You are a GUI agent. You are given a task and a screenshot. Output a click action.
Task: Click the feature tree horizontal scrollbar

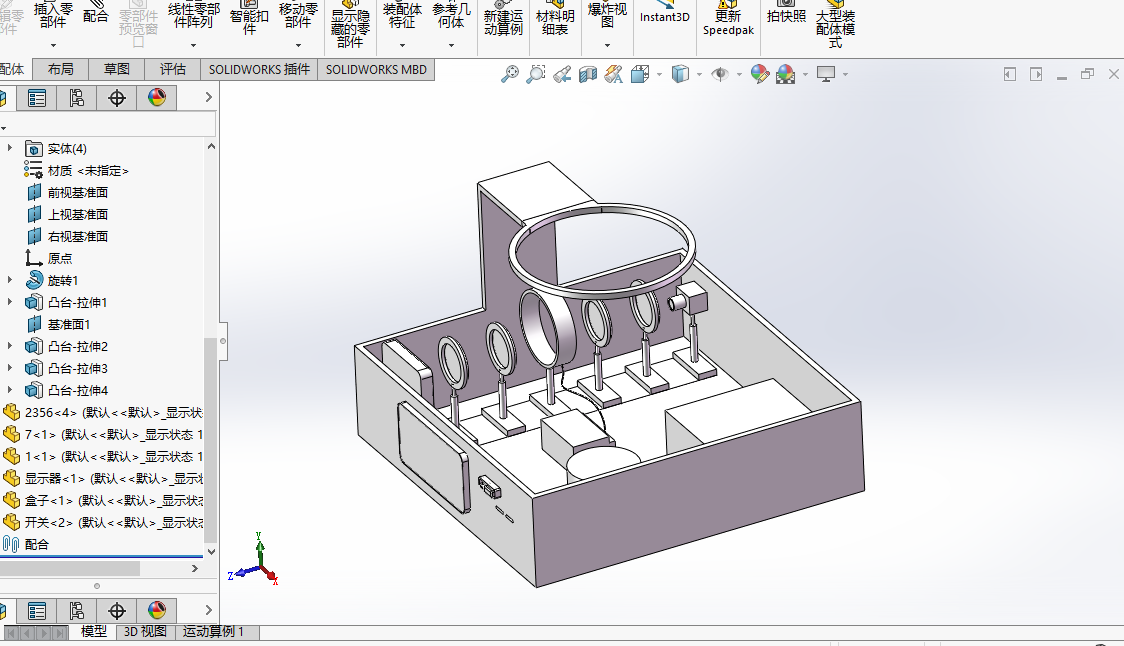pos(70,568)
